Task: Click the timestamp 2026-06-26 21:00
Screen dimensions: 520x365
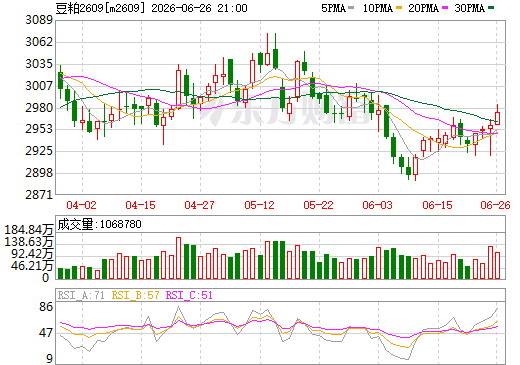Action: (199, 8)
